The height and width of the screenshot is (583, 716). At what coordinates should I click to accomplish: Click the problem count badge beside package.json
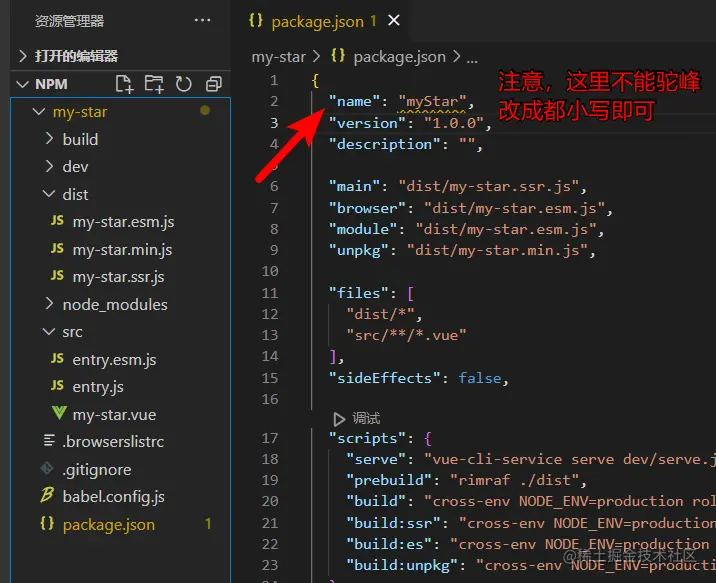click(208, 524)
